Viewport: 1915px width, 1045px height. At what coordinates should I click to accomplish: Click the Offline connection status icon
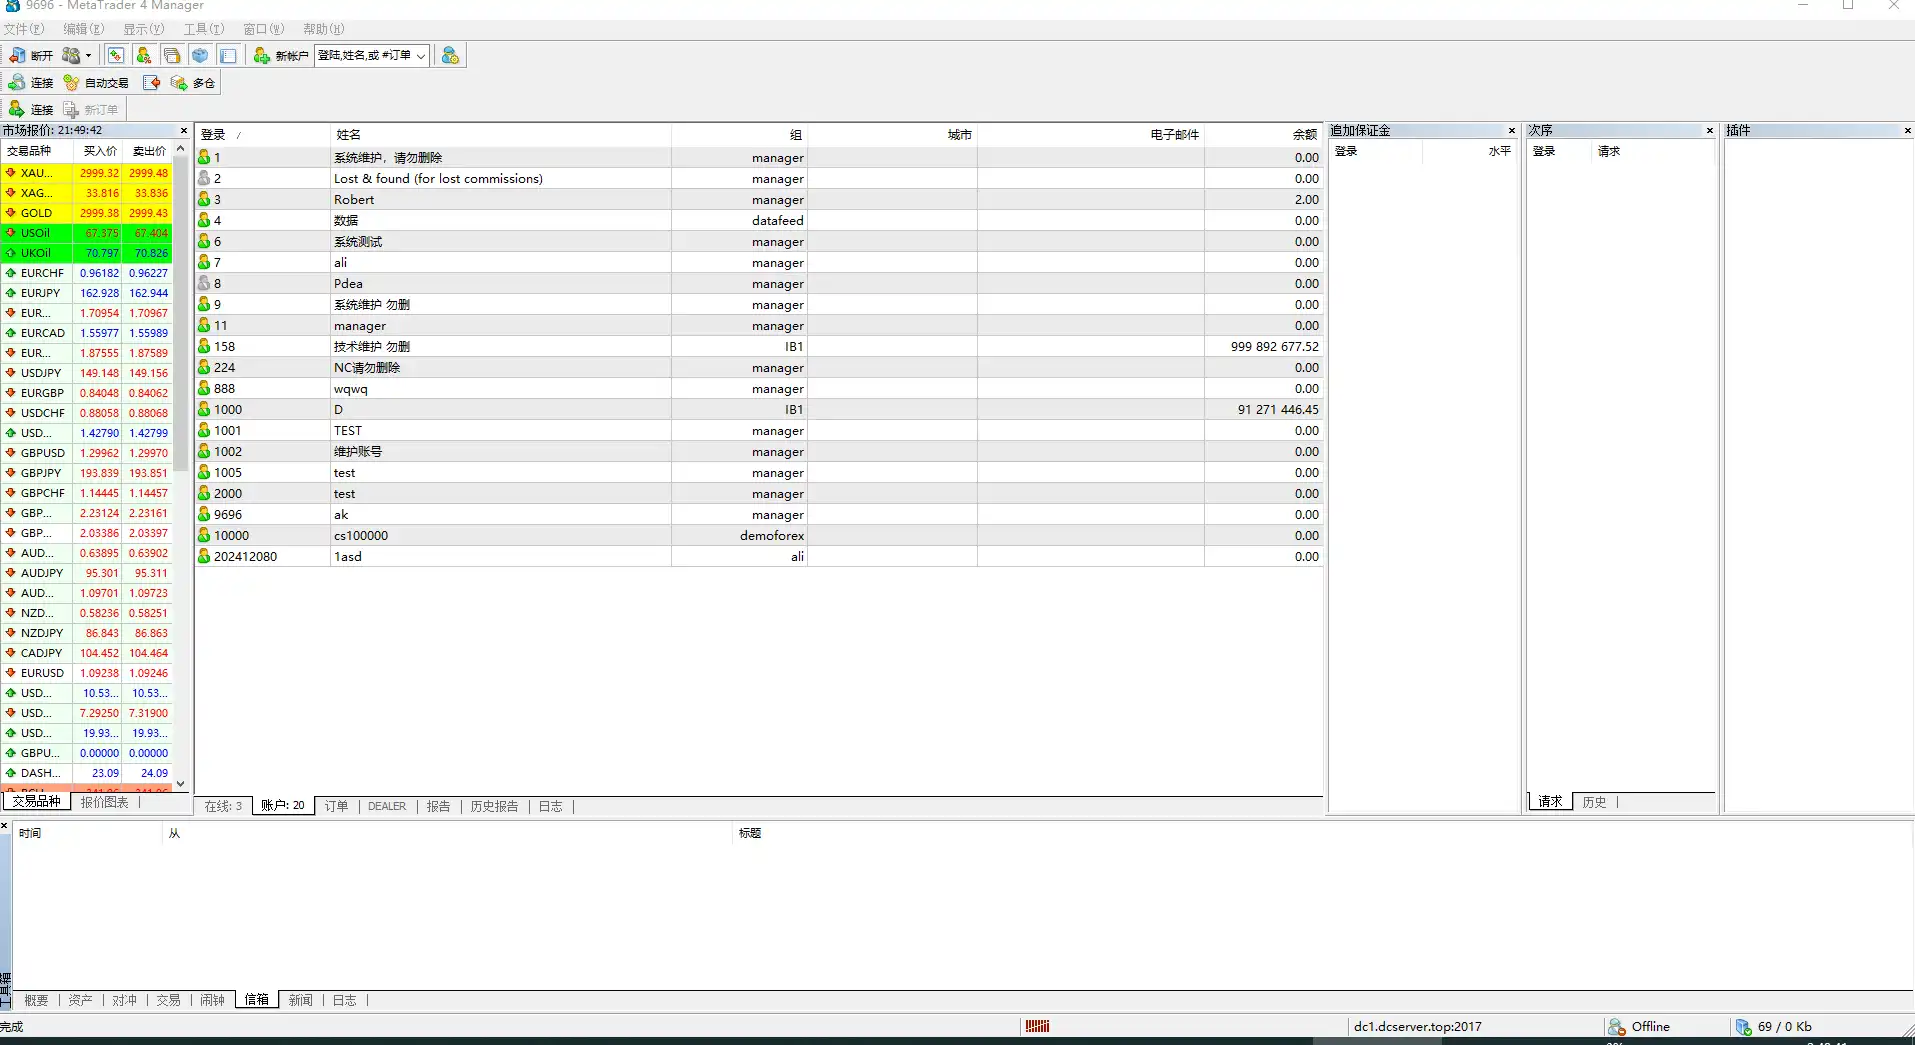coord(1616,1027)
